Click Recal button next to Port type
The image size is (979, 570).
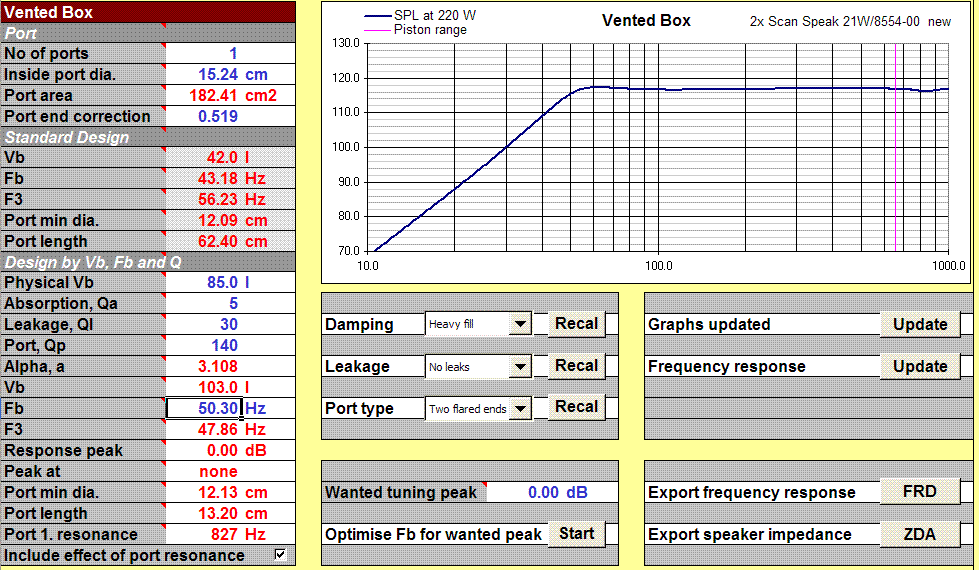pyautogui.click(x=576, y=407)
